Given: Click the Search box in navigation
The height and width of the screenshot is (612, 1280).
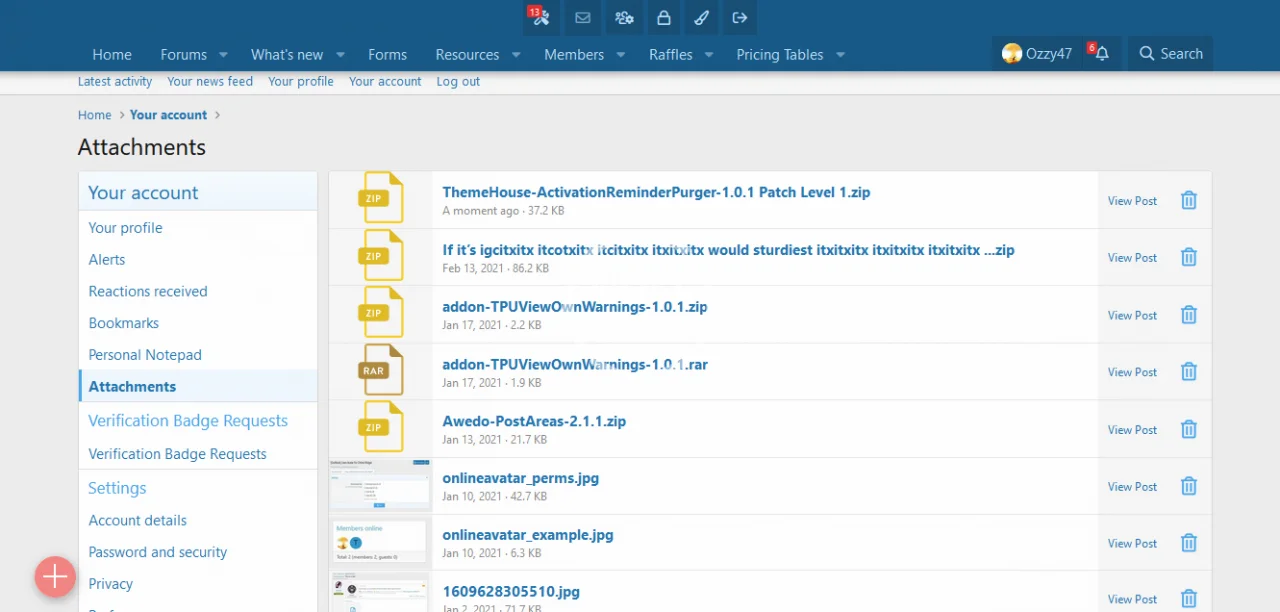Looking at the screenshot, I should coord(1170,54).
